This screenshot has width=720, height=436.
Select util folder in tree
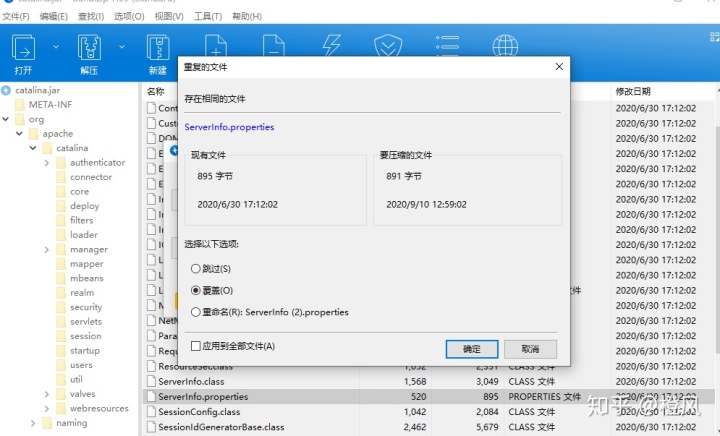click(x=76, y=380)
